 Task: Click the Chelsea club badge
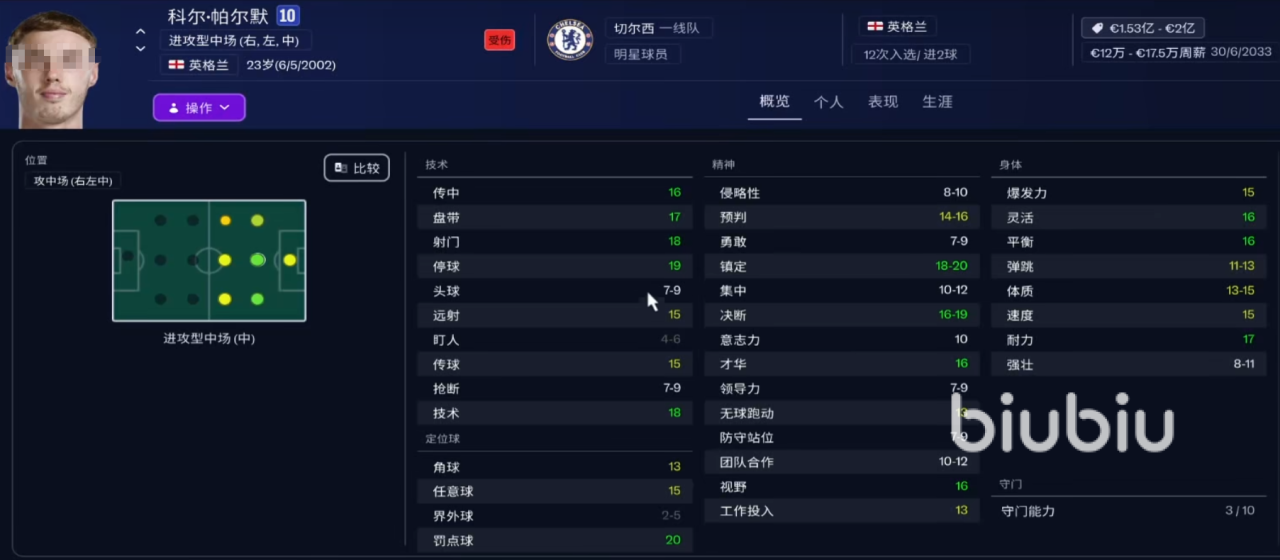(570, 40)
